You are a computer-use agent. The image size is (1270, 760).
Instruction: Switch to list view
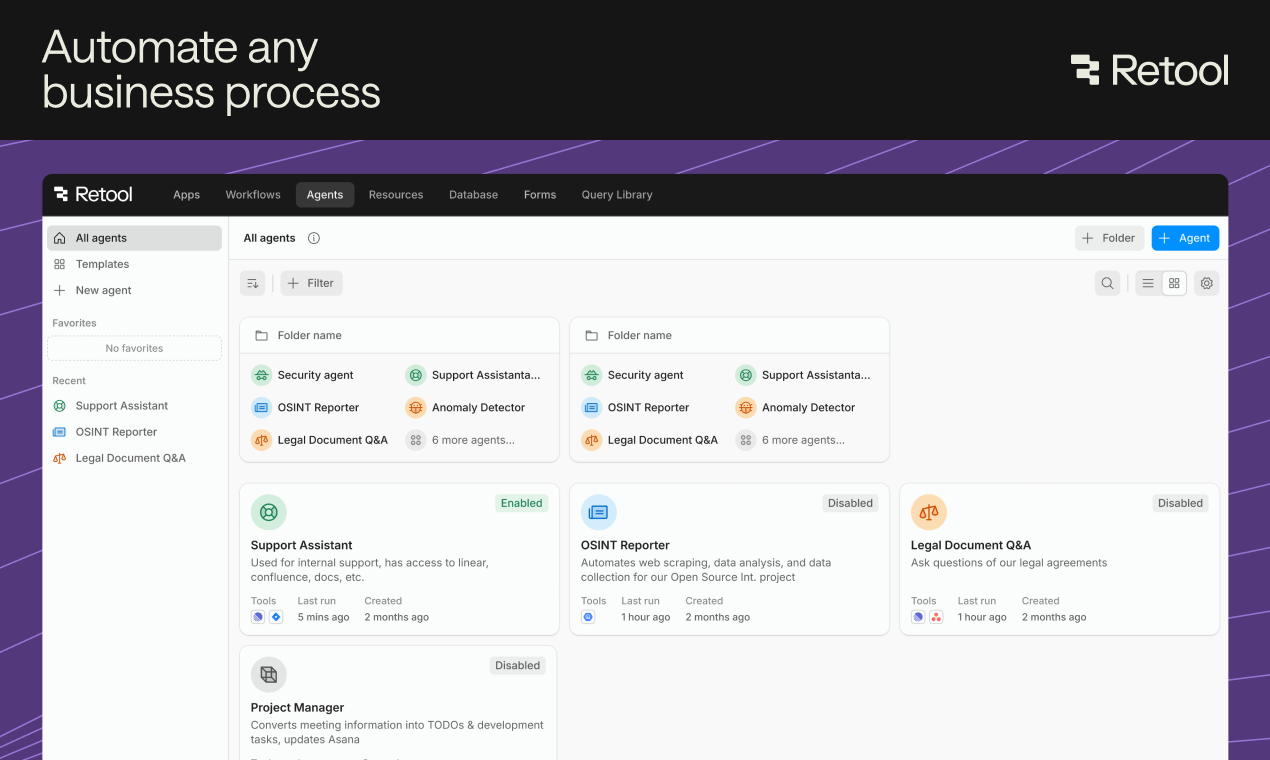(x=1148, y=283)
